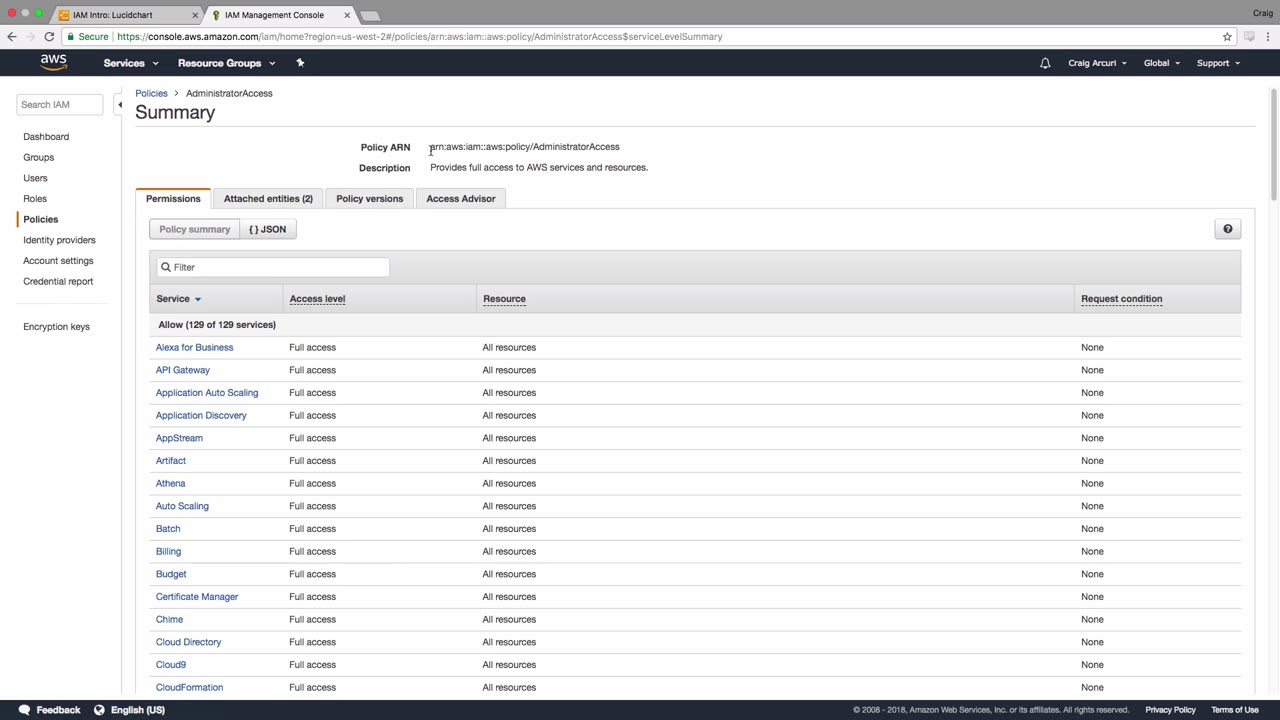Click the AWS logo home icon

54,63
